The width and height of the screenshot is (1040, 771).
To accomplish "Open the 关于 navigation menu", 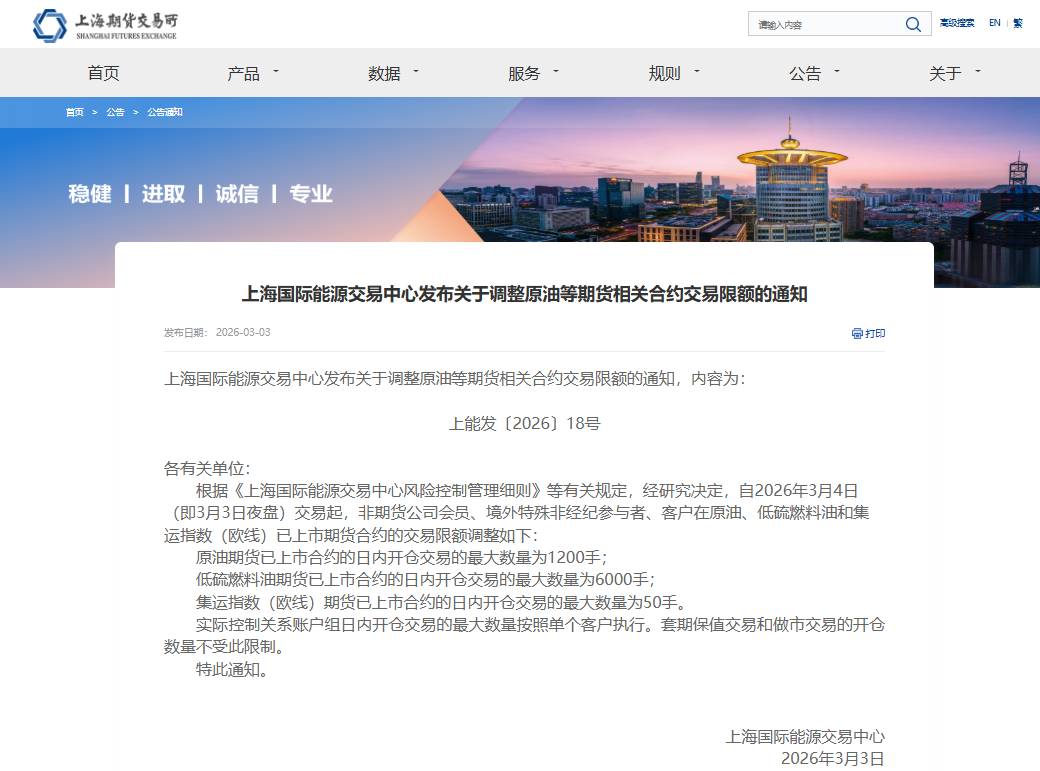I will click(x=945, y=73).
